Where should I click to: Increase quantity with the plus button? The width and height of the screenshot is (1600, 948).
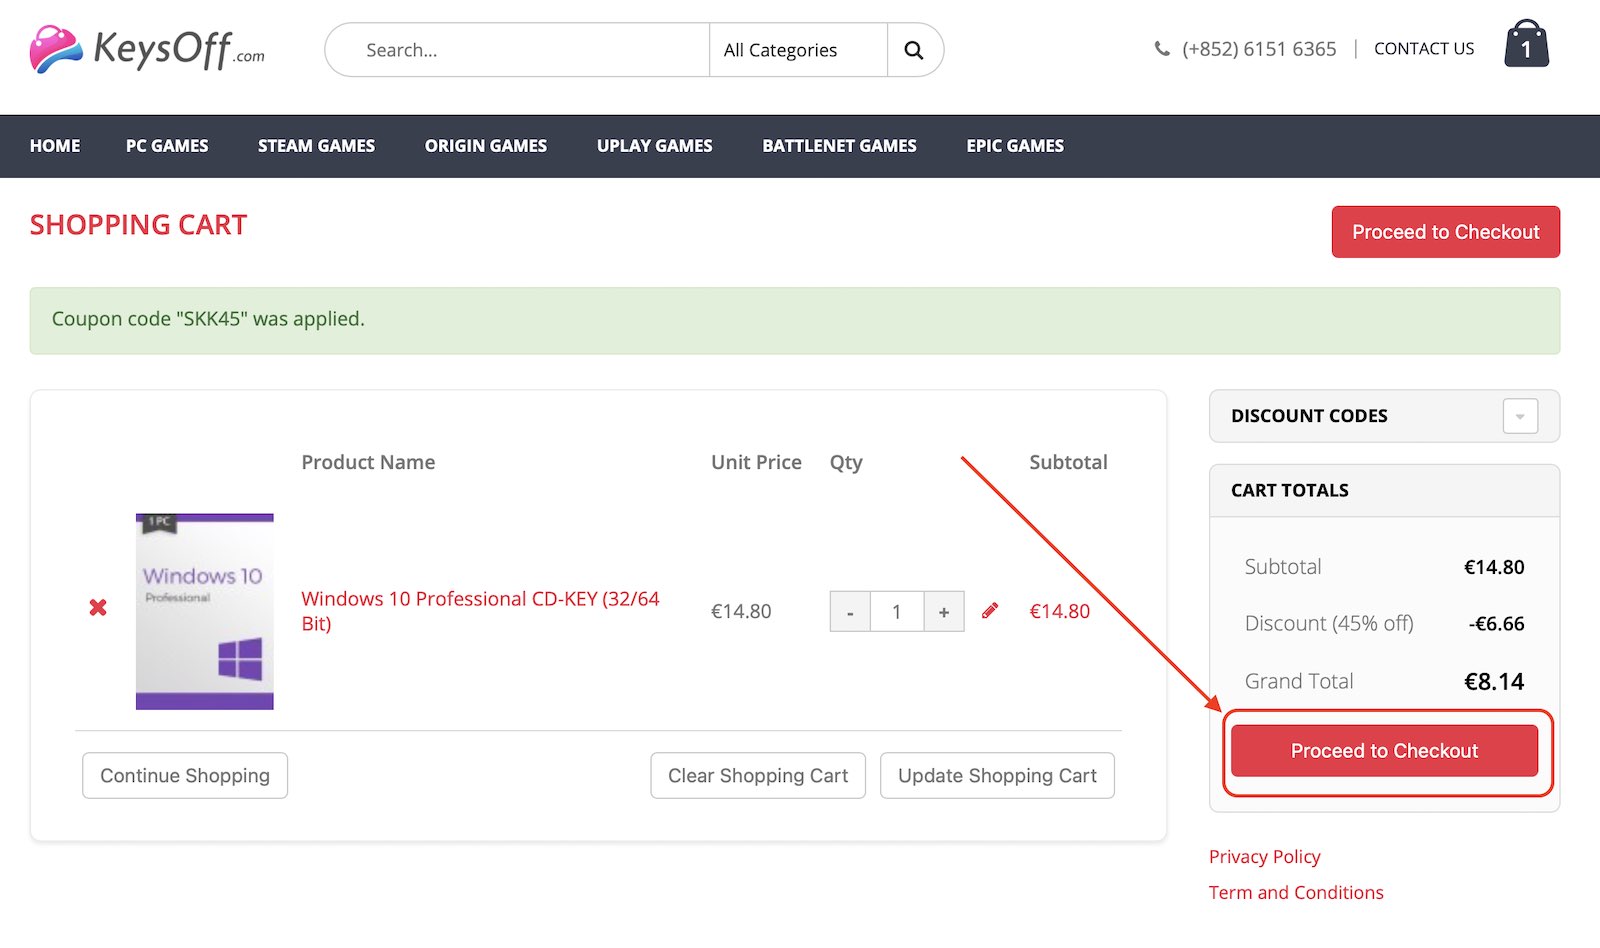tap(944, 612)
